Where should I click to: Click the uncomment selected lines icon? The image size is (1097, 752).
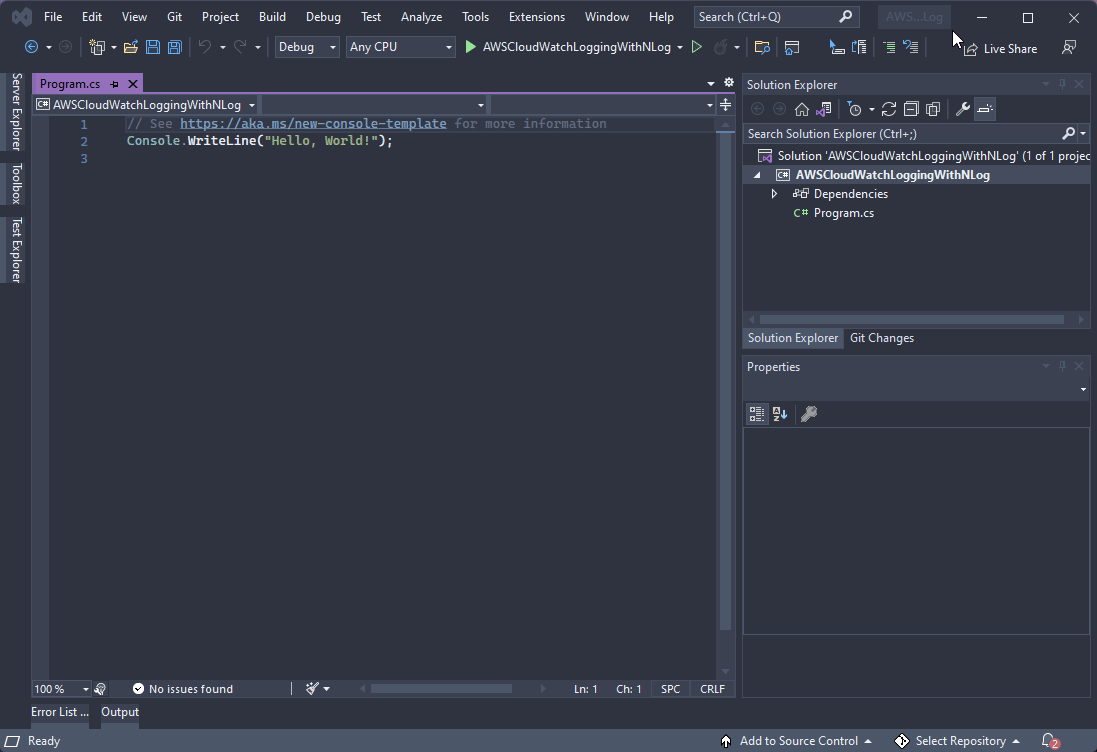[910, 47]
